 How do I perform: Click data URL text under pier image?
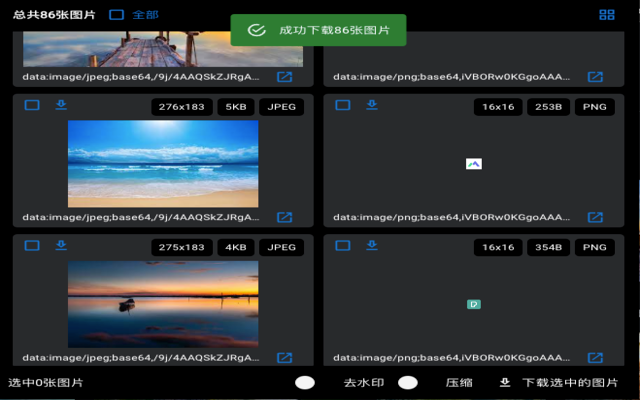[141, 77]
